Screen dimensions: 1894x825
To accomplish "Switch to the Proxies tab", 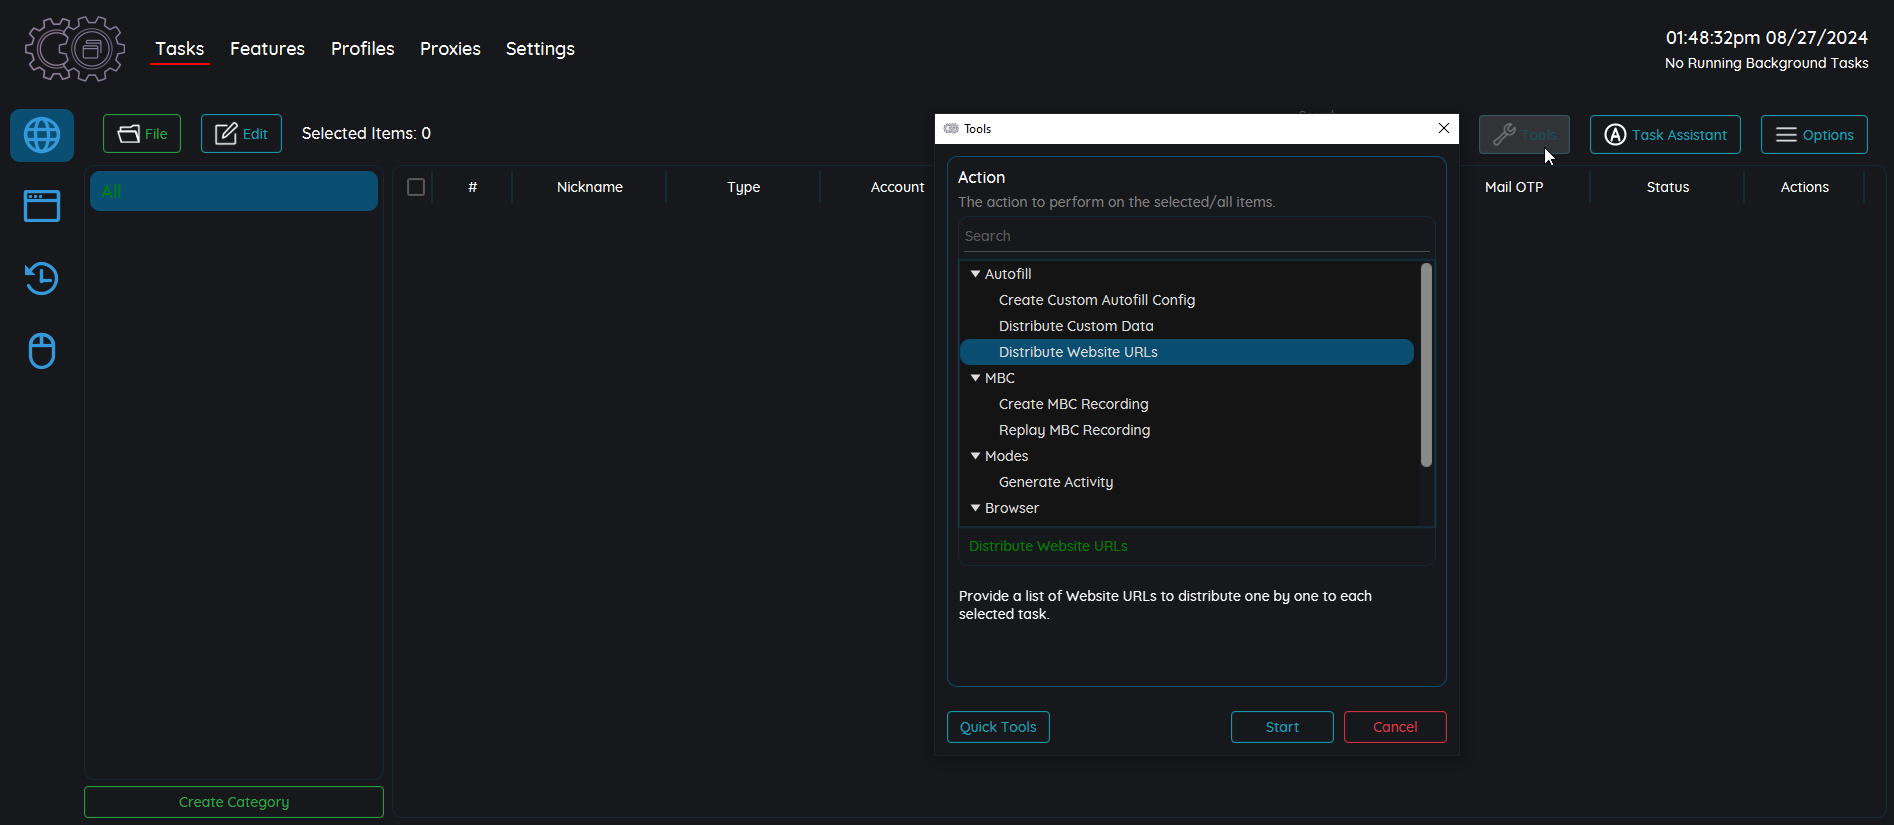I will pyautogui.click(x=450, y=49).
